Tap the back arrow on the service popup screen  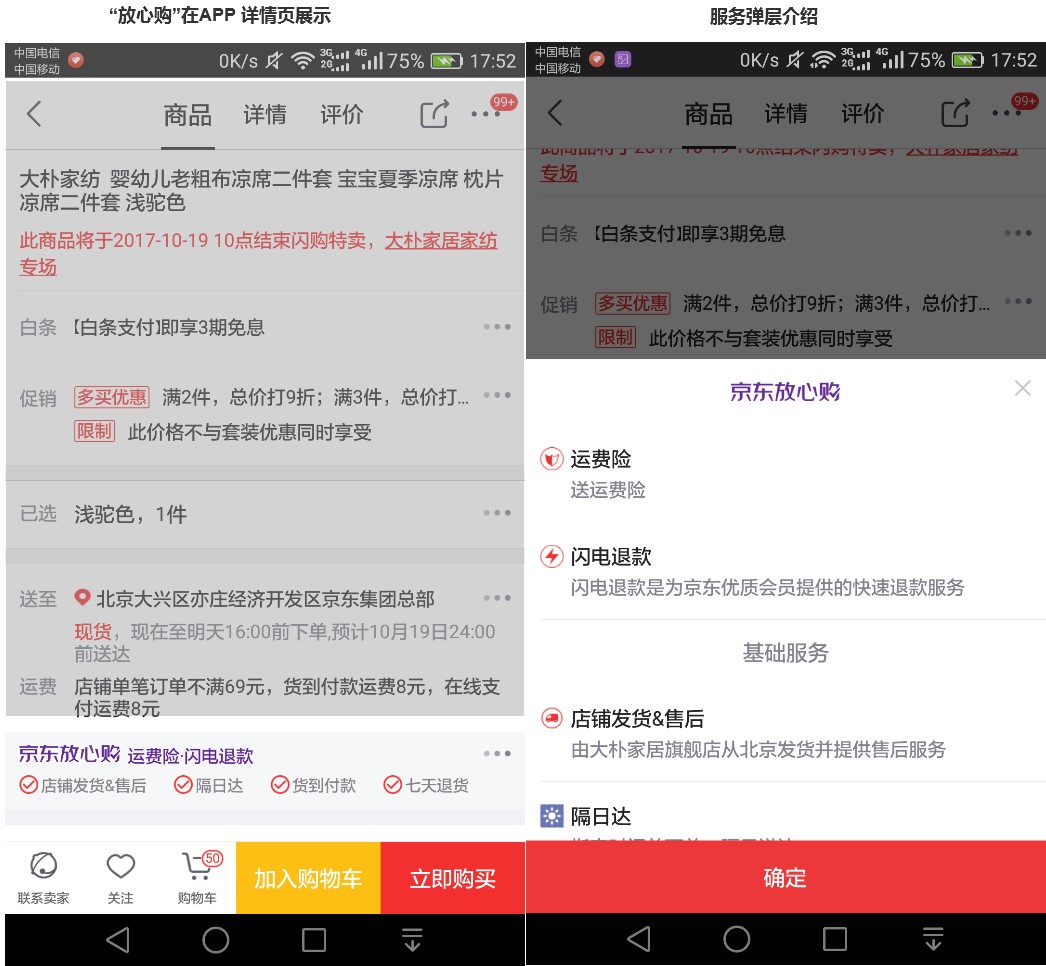(556, 113)
